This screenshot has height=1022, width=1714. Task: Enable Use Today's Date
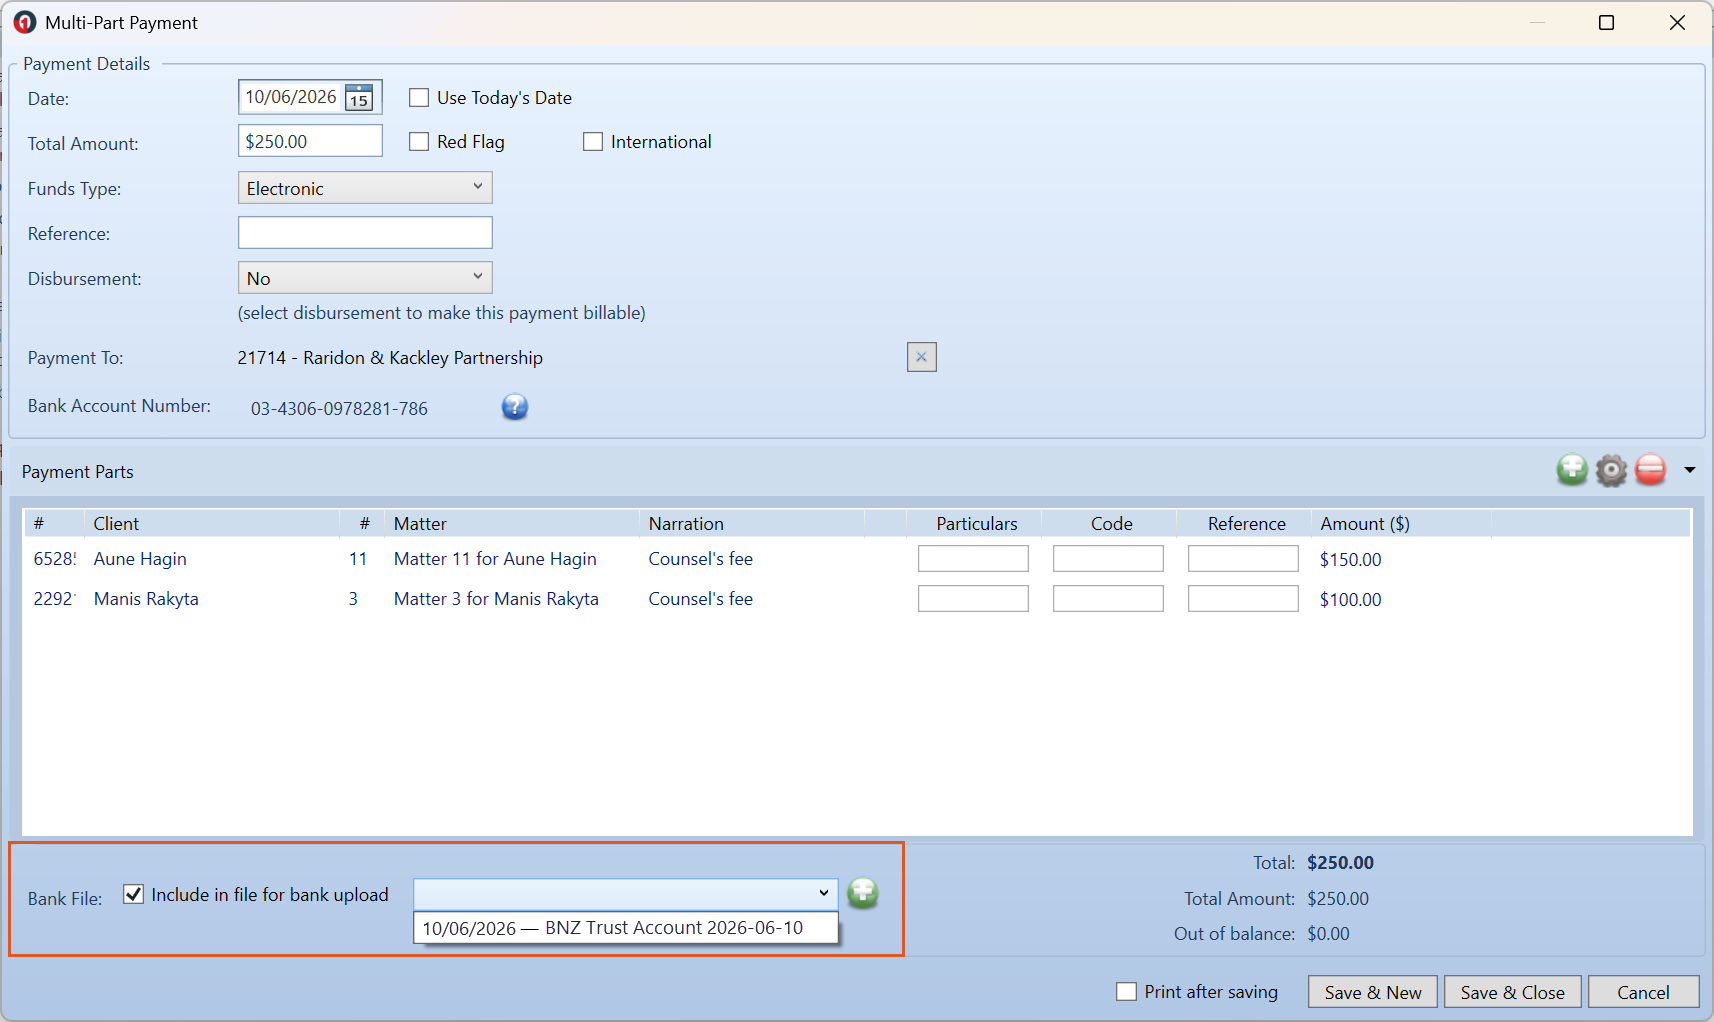[419, 97]
